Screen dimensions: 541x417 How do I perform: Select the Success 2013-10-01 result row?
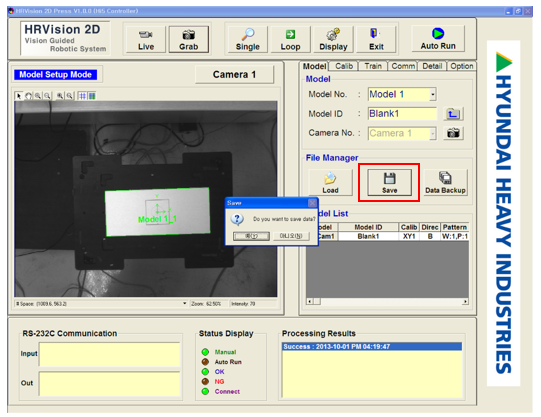tap(372, 346)
